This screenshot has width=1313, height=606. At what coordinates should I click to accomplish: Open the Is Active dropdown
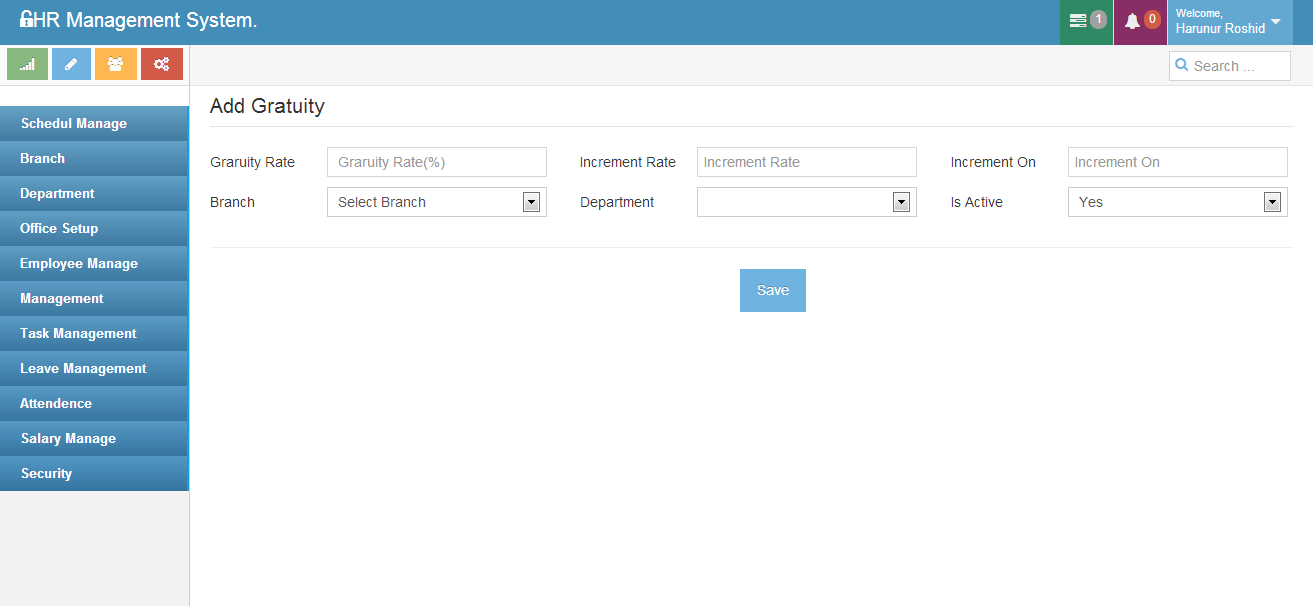click(x=1177, y=202)
